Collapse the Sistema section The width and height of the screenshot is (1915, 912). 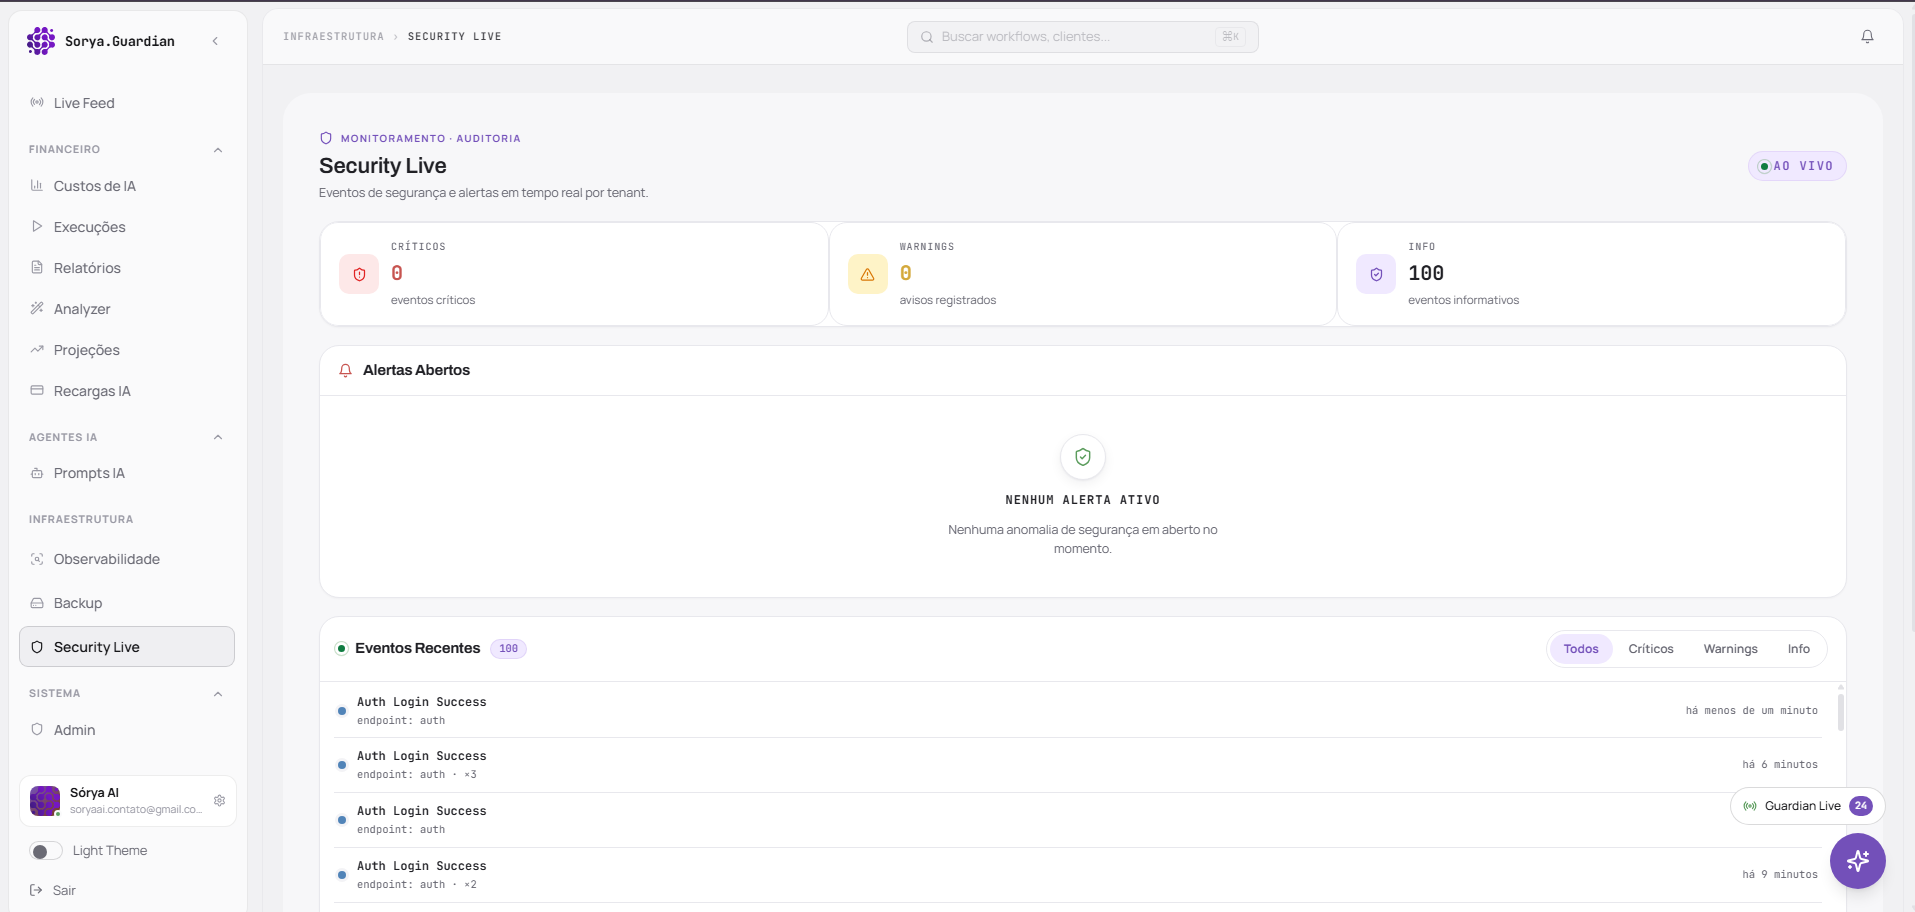(x=218, y=694)
